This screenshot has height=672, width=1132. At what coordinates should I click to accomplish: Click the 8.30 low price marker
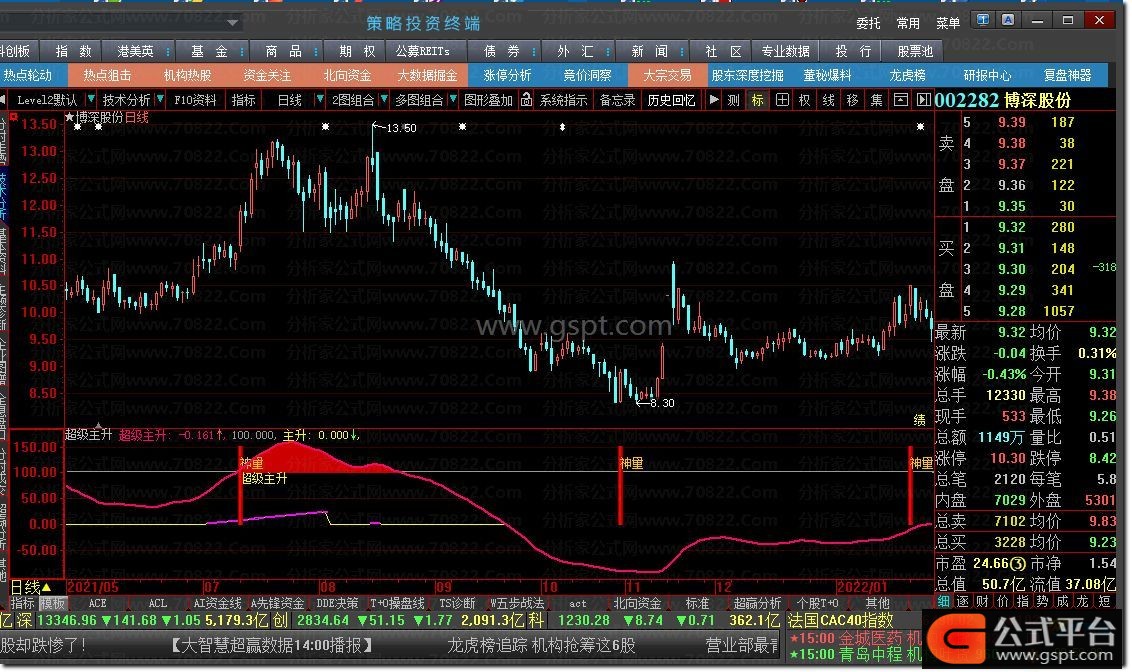pyautogui.click(x=662, y=403)
